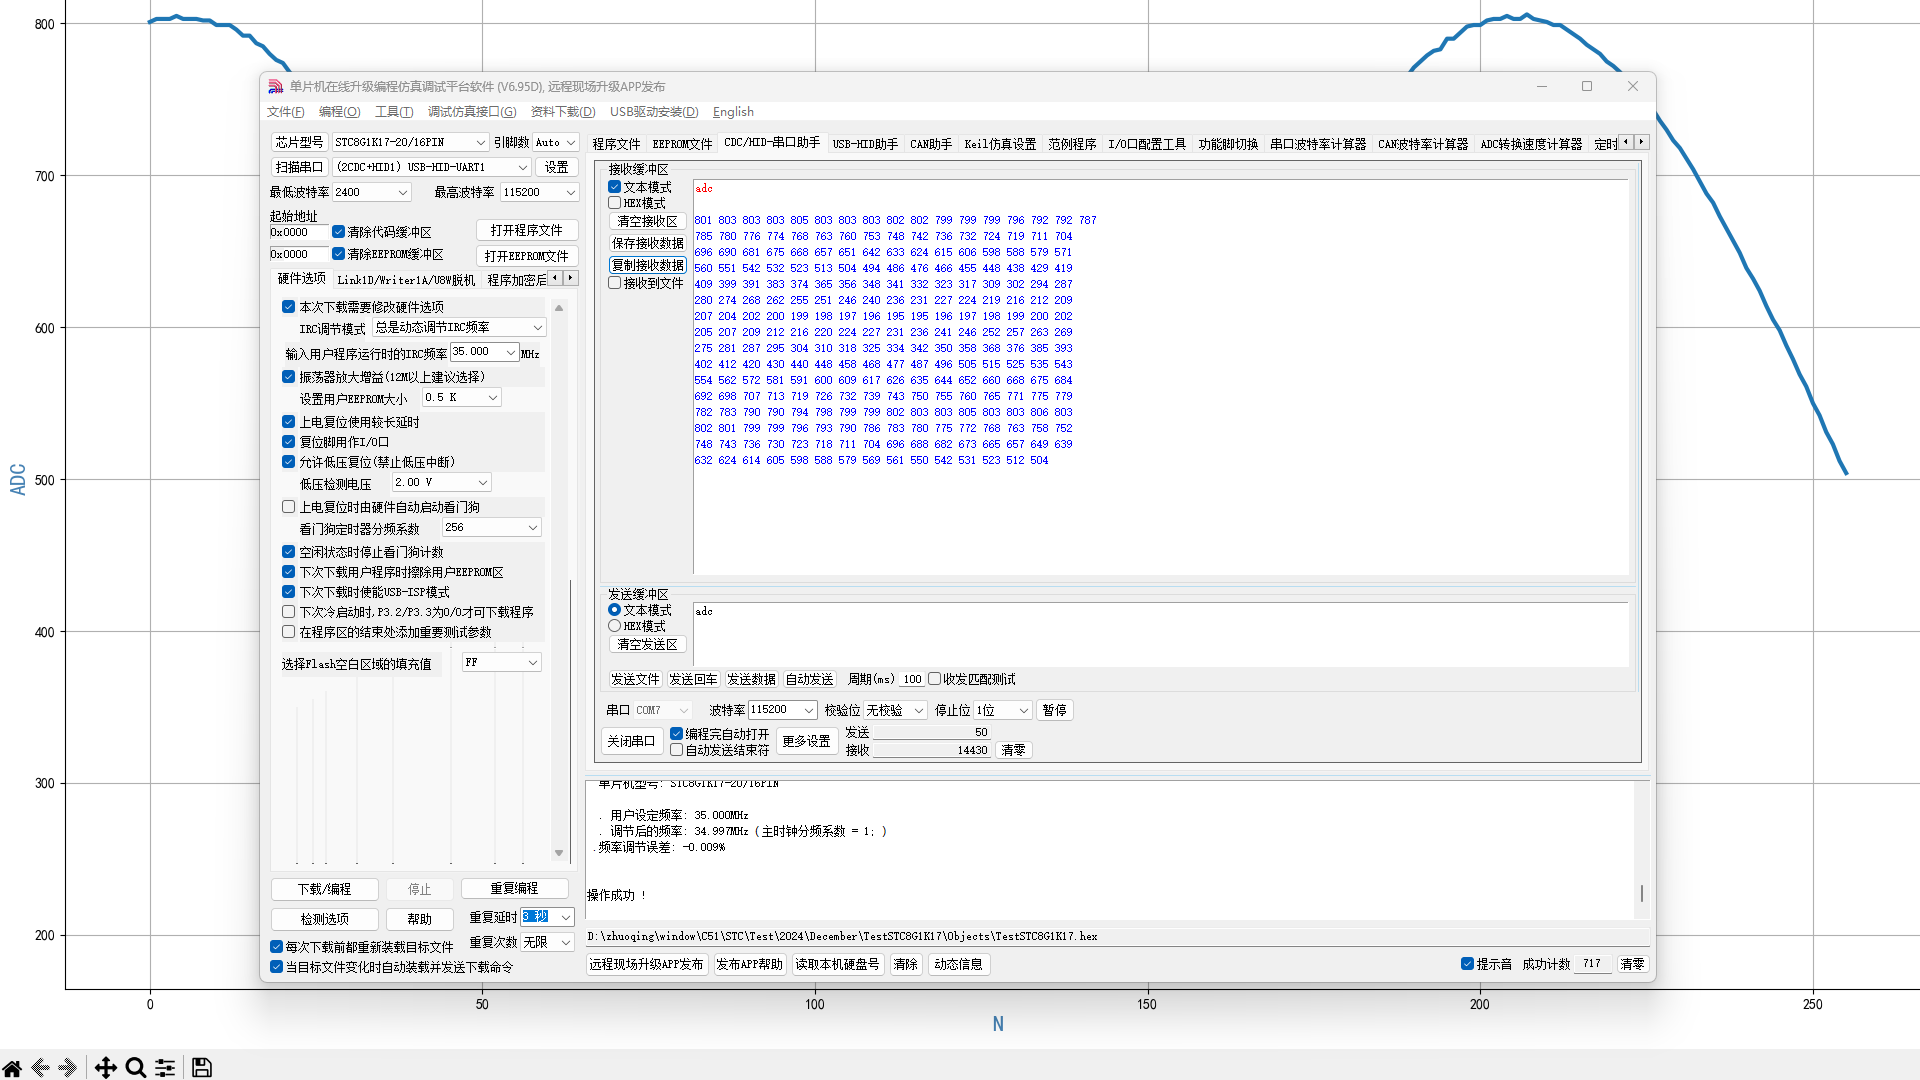Screen dimensions: 1920x1080
Task: Click the 下载/编程 button
Action: 325,889
